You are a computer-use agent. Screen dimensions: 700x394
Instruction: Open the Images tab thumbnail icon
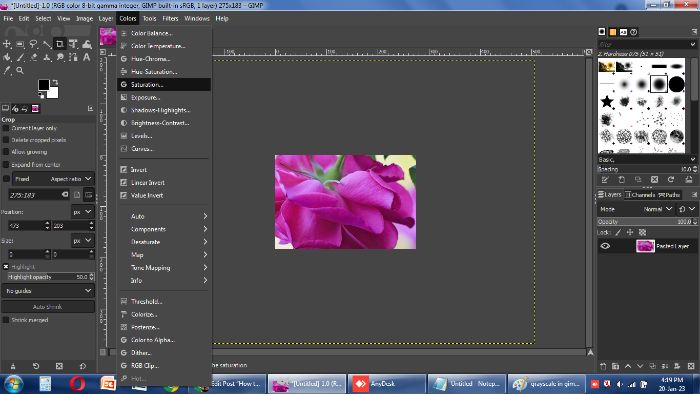[x=35, y=108]
